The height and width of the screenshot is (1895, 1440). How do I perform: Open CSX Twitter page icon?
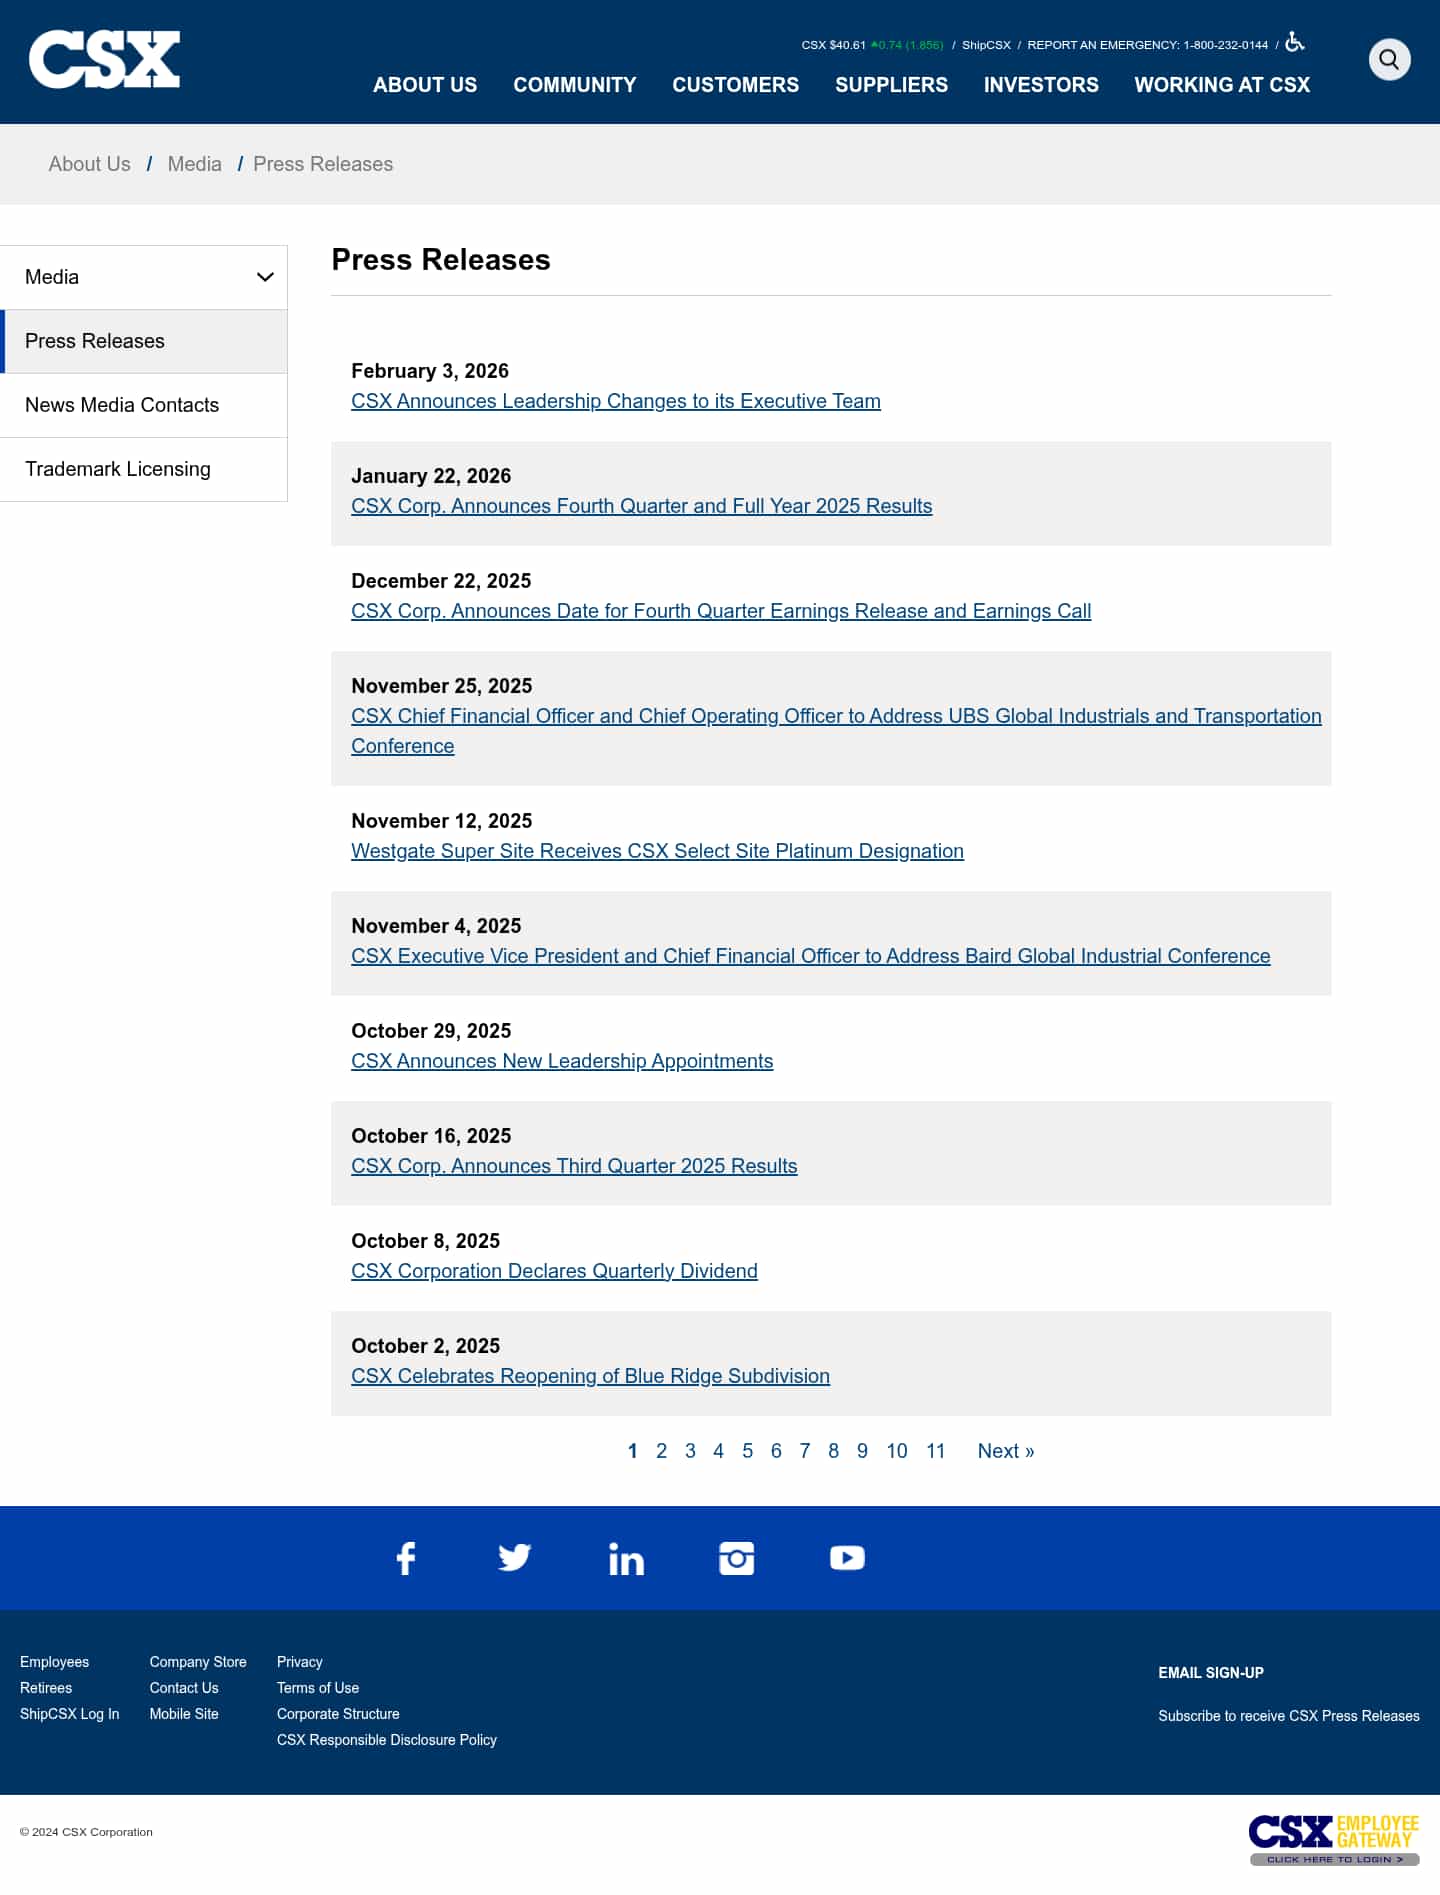515,1558
